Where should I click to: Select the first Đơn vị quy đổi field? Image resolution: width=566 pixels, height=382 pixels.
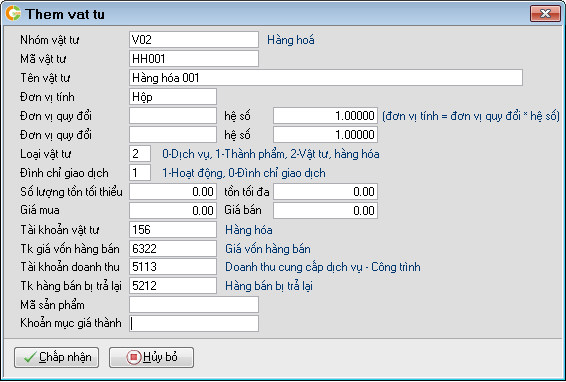click(173, 116)
